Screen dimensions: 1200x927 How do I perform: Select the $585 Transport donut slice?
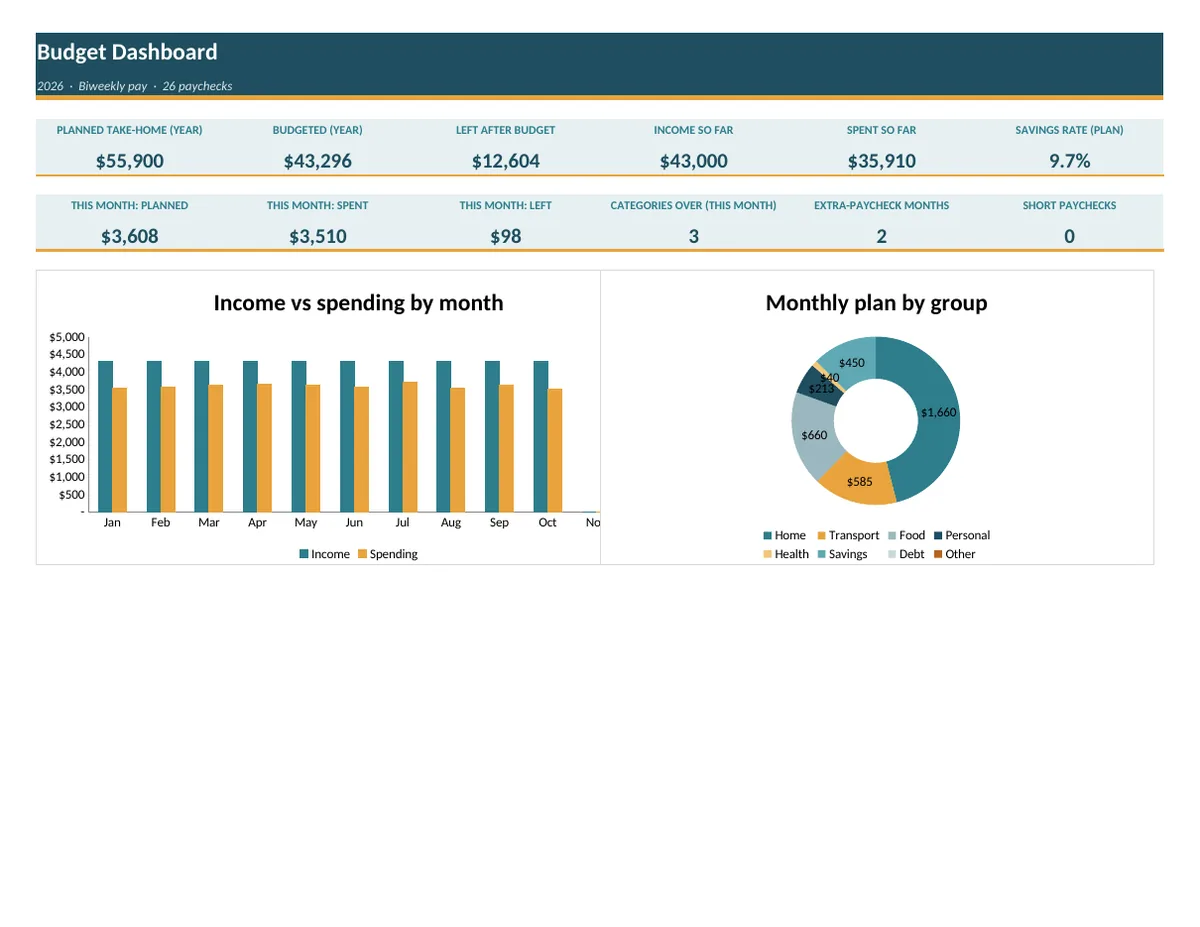click(x=858, y=482)
